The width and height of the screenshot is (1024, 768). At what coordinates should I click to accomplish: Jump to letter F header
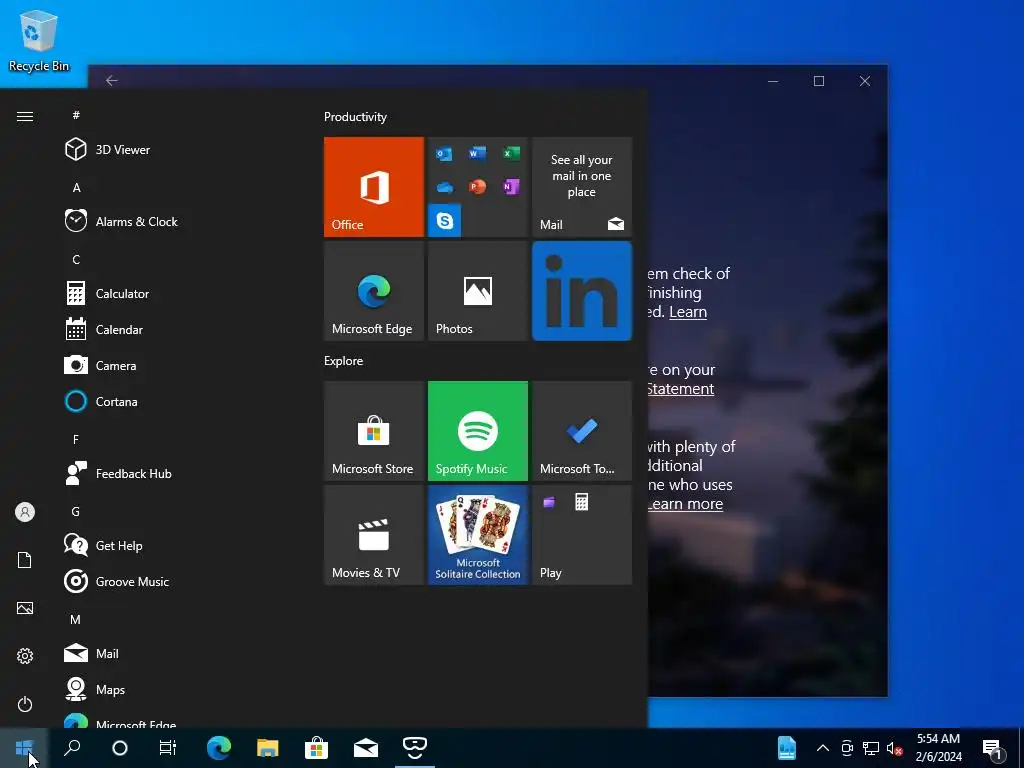pyautogui.click(x=76, y=439)
